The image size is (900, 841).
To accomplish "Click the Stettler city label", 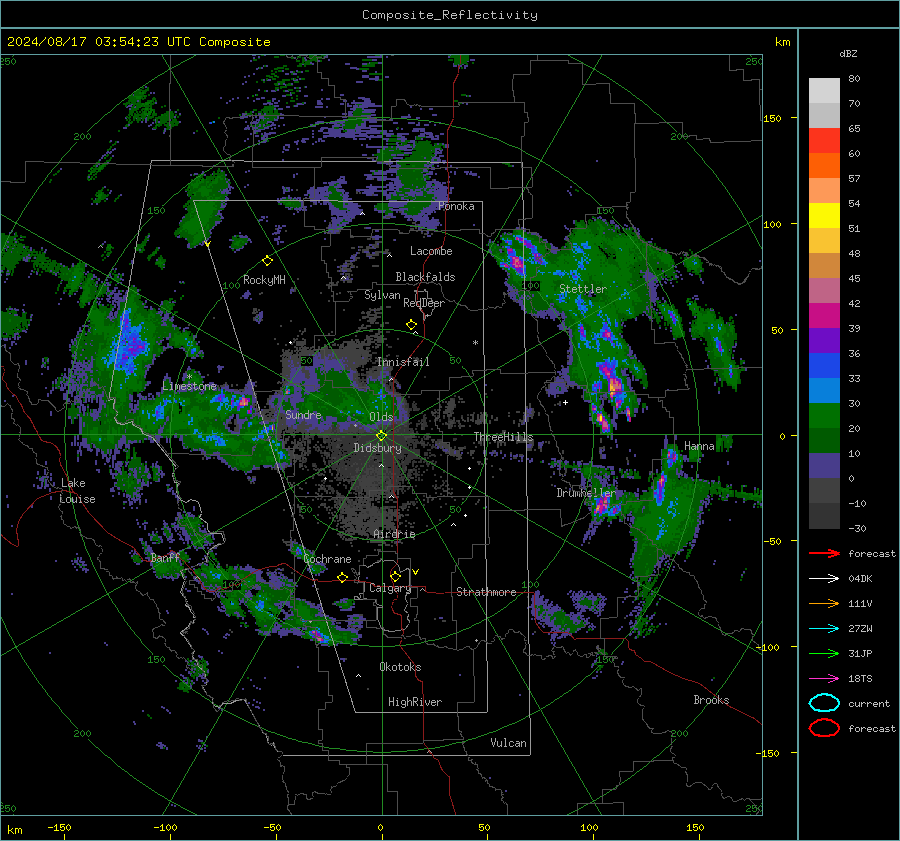I will (583, 289).
